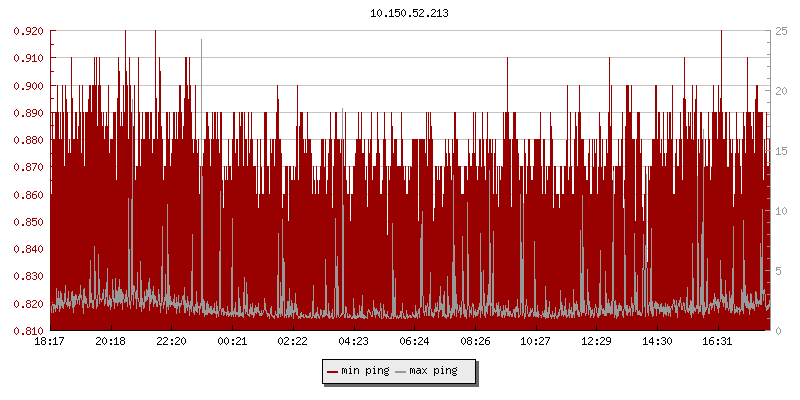Image resolution: width=800 pixels, height=400 pixels.
Task: Select the 04:23 time axis label
Action: (353, 342)
